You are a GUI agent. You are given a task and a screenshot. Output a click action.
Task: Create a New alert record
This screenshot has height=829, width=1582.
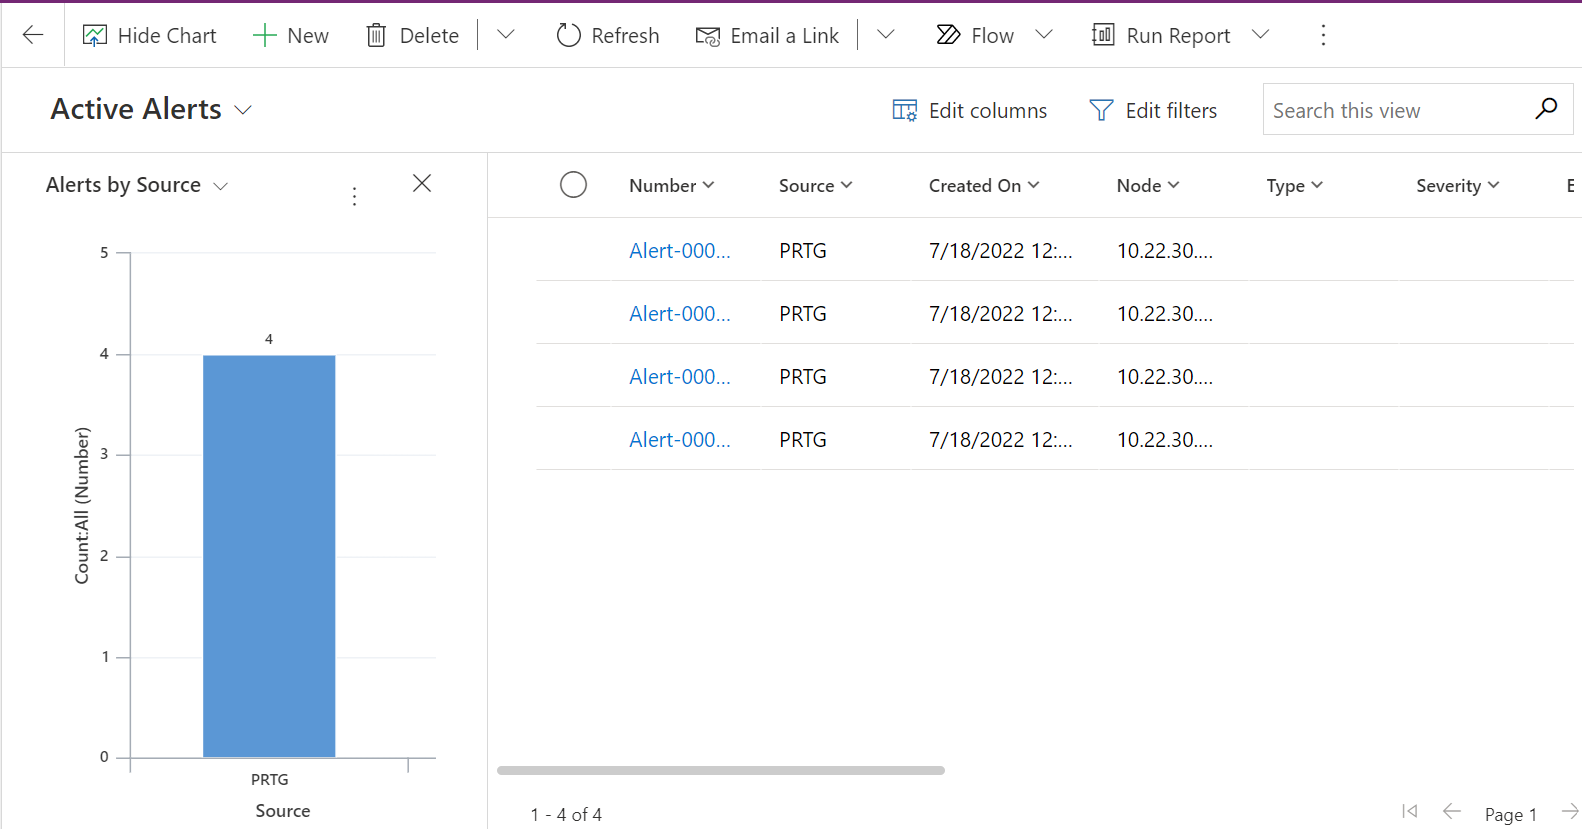(291, 35)
